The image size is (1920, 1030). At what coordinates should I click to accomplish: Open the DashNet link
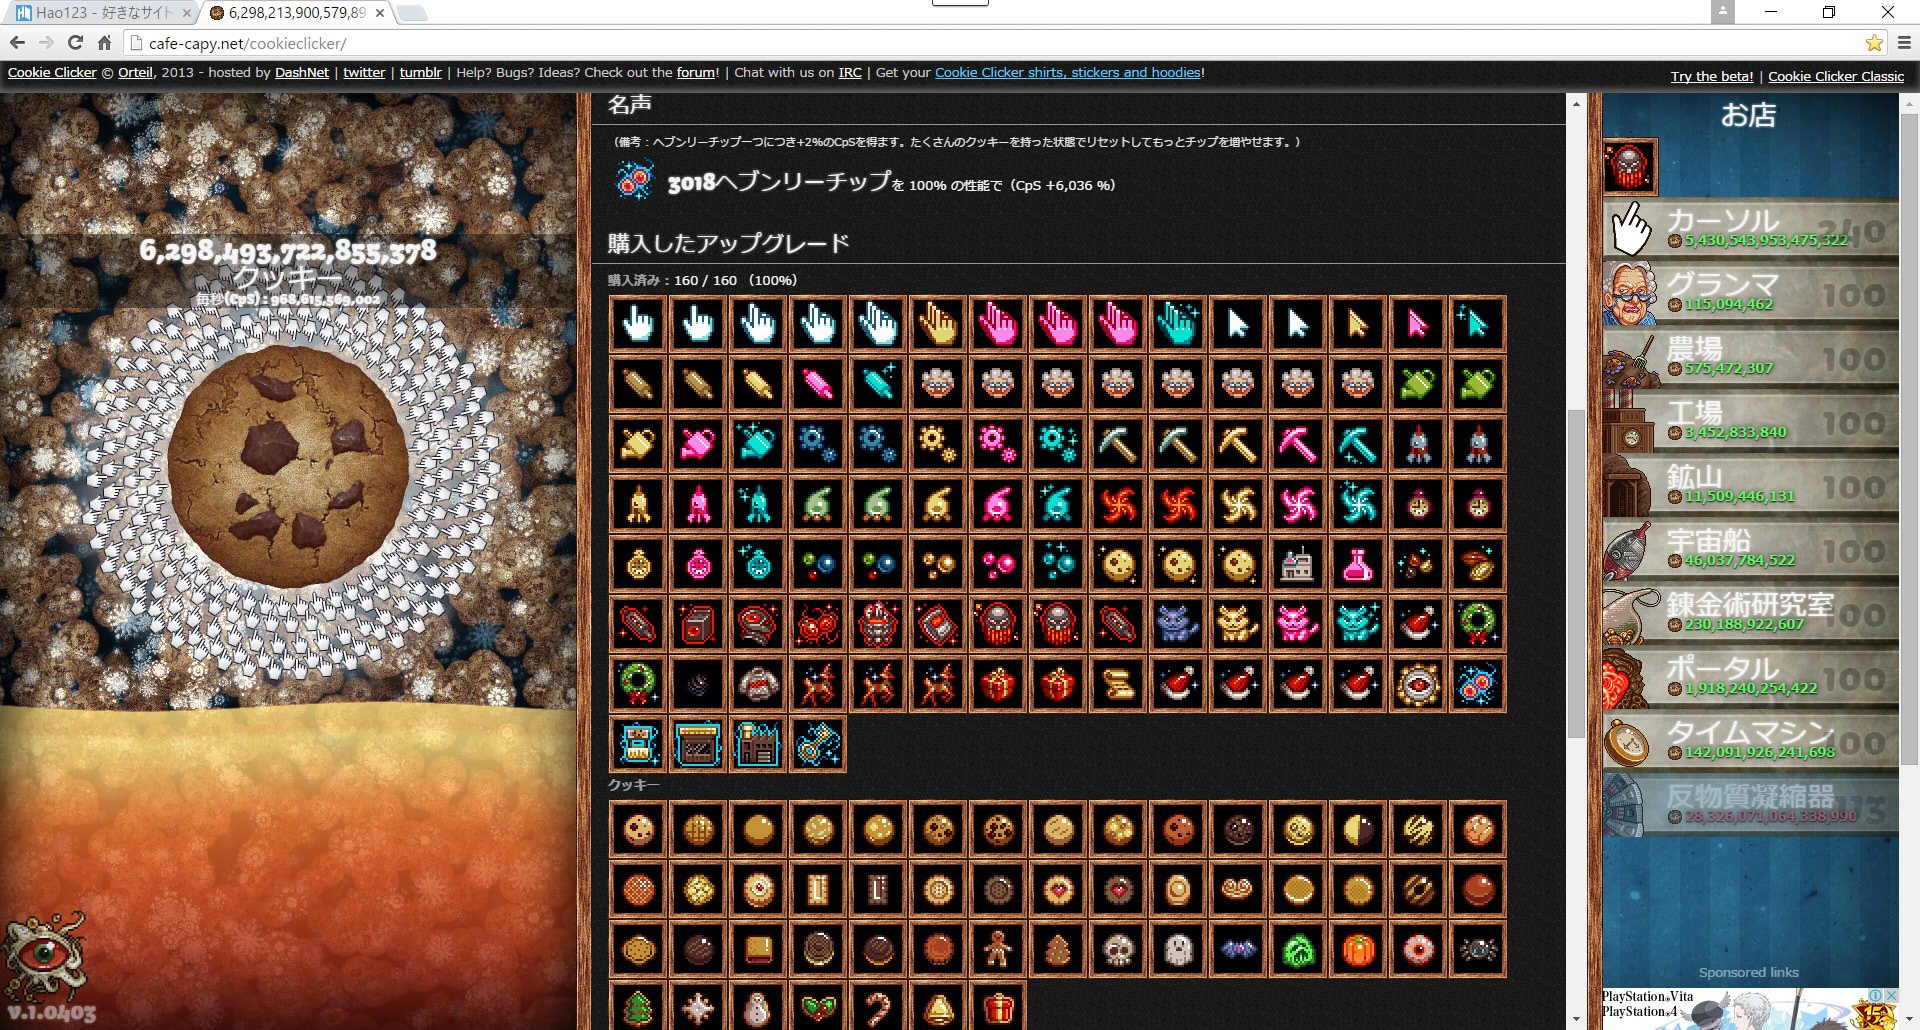[x=302, y=72]
